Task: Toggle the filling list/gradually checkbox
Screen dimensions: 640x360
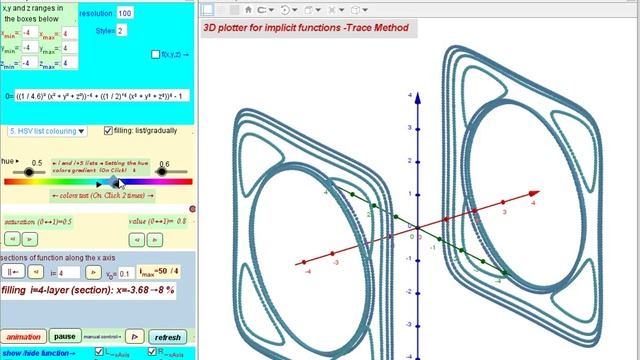Action: [x=108, y=131]
